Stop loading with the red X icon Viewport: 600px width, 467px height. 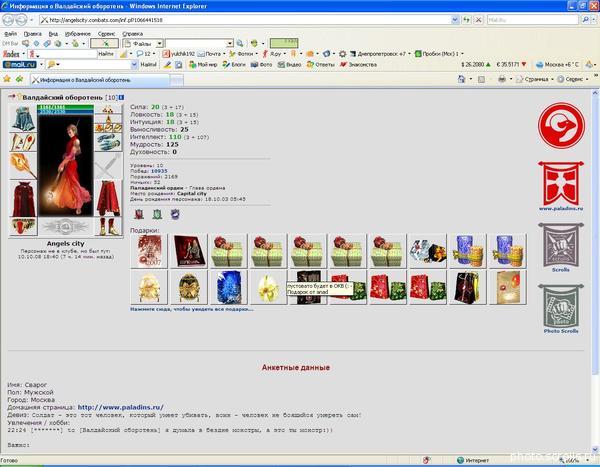[478, 20]
